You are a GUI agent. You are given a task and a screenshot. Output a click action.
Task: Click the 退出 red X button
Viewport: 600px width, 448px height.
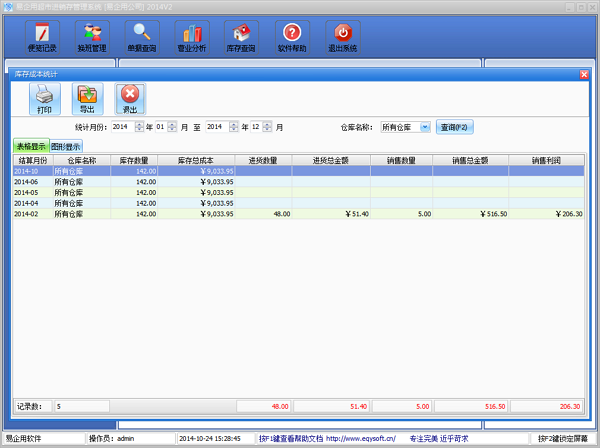coord(130,99)
